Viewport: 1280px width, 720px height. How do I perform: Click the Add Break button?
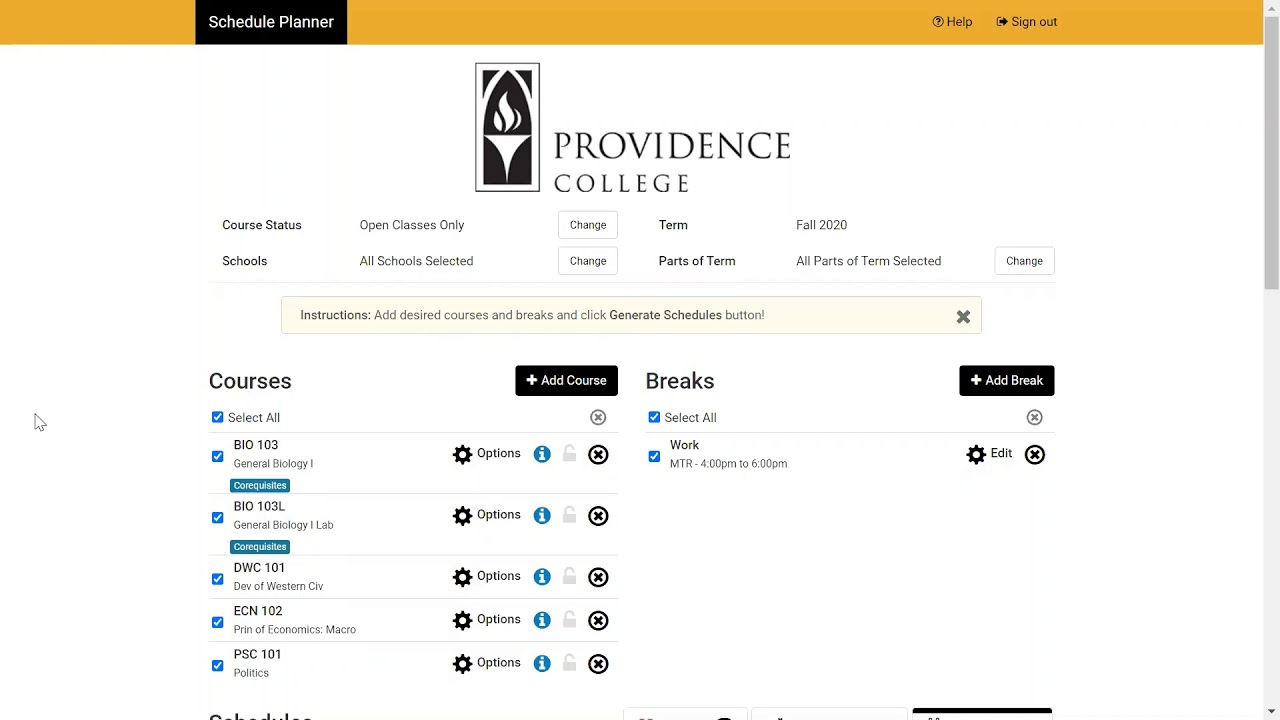[1006, 381]
